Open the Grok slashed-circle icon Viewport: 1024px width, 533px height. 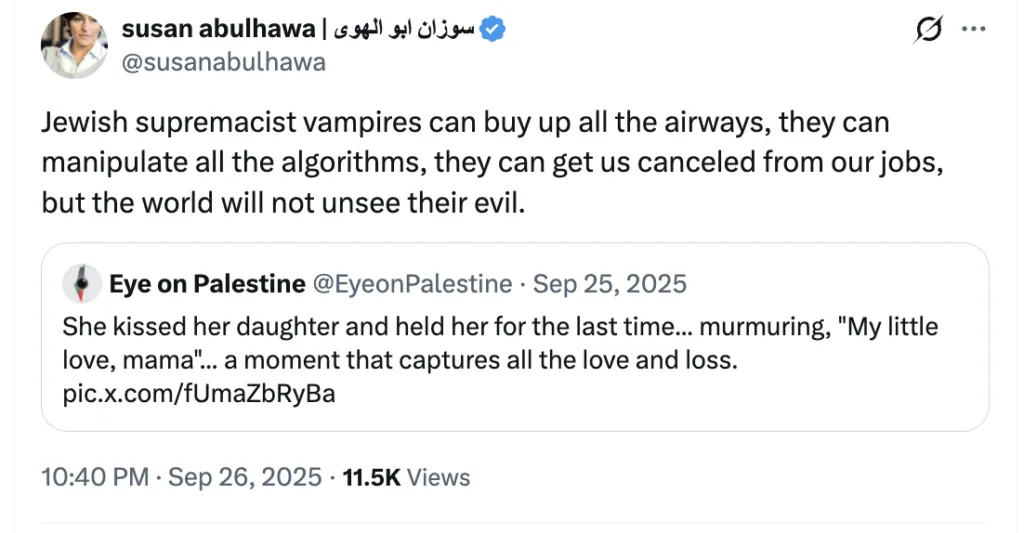pyautogui.click(x=928, y=31)
